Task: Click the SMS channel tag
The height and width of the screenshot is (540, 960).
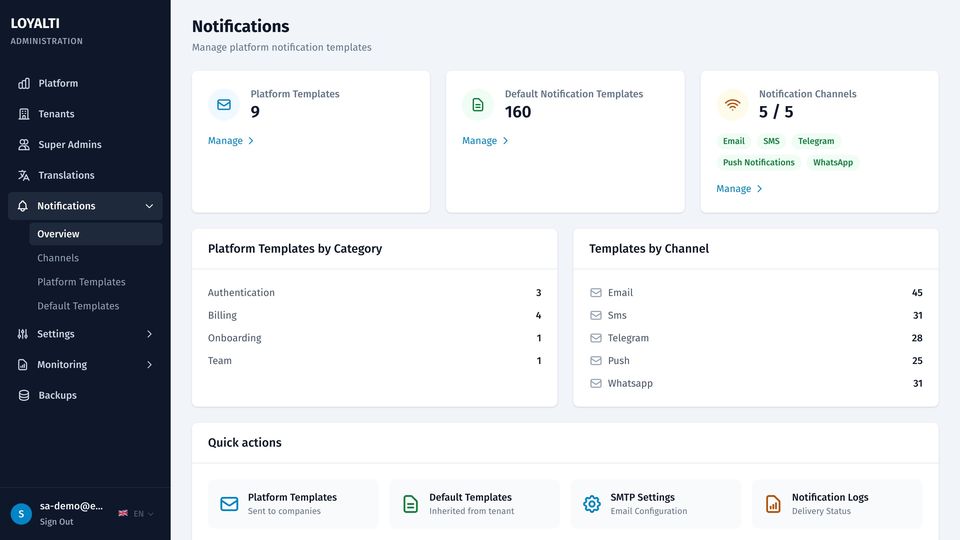Action: 771,141
